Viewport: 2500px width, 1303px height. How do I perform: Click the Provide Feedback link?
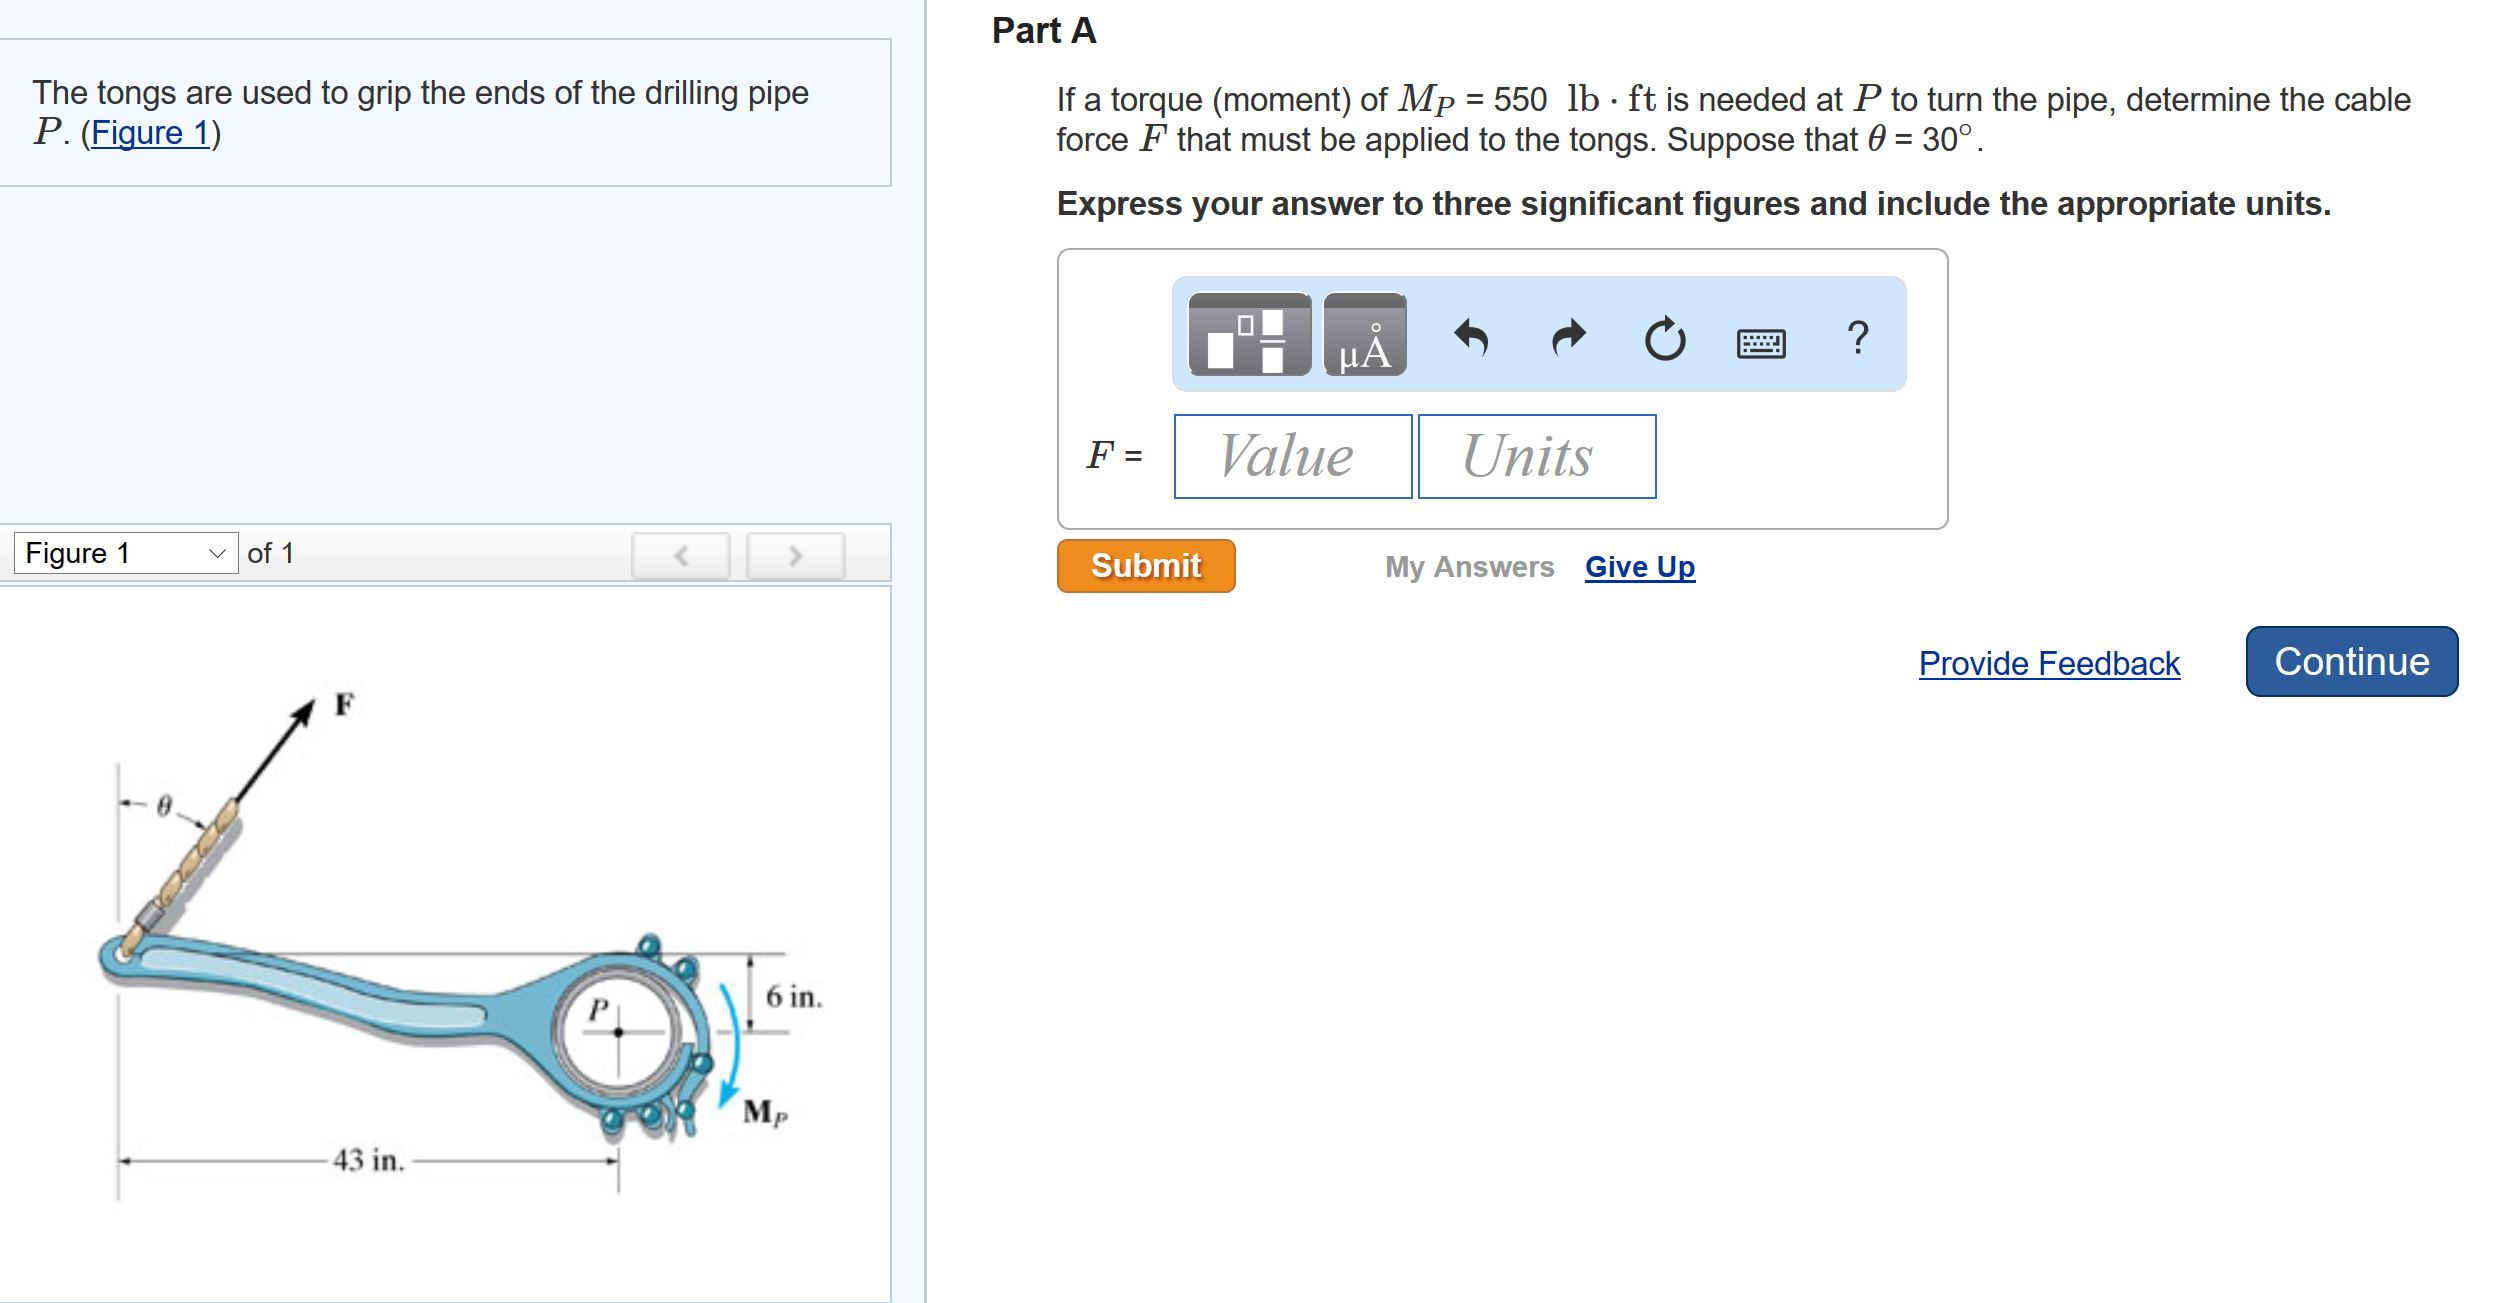(2048, 663)
